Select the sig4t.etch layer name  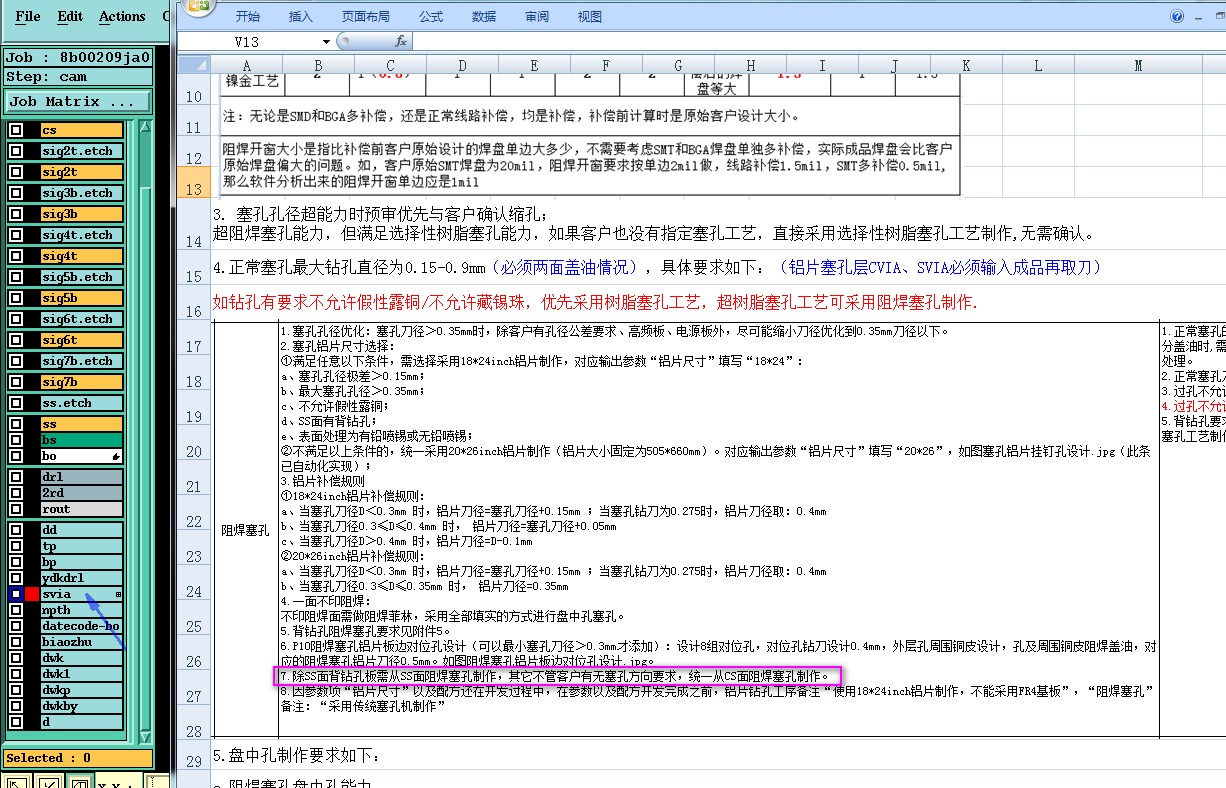coord(82,235)
